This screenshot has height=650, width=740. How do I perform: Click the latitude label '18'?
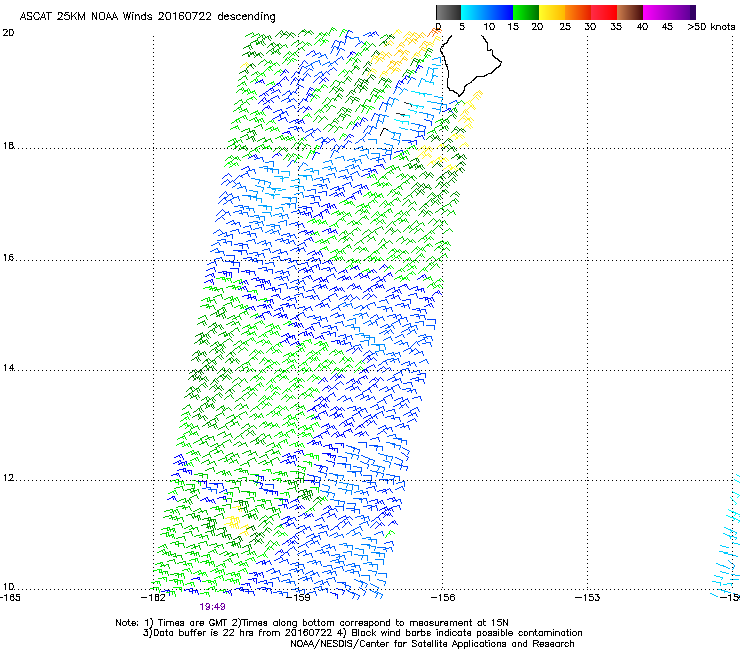(x=8, y=146)
